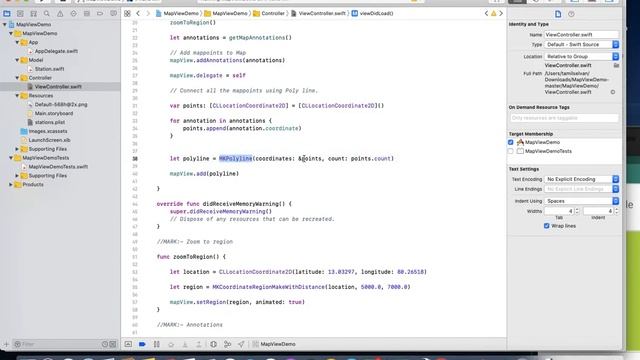Viewport: 640px width, 360px height.
Task: Collapse the MapViewDemoTests group triangle
Action: coord(11,158)
